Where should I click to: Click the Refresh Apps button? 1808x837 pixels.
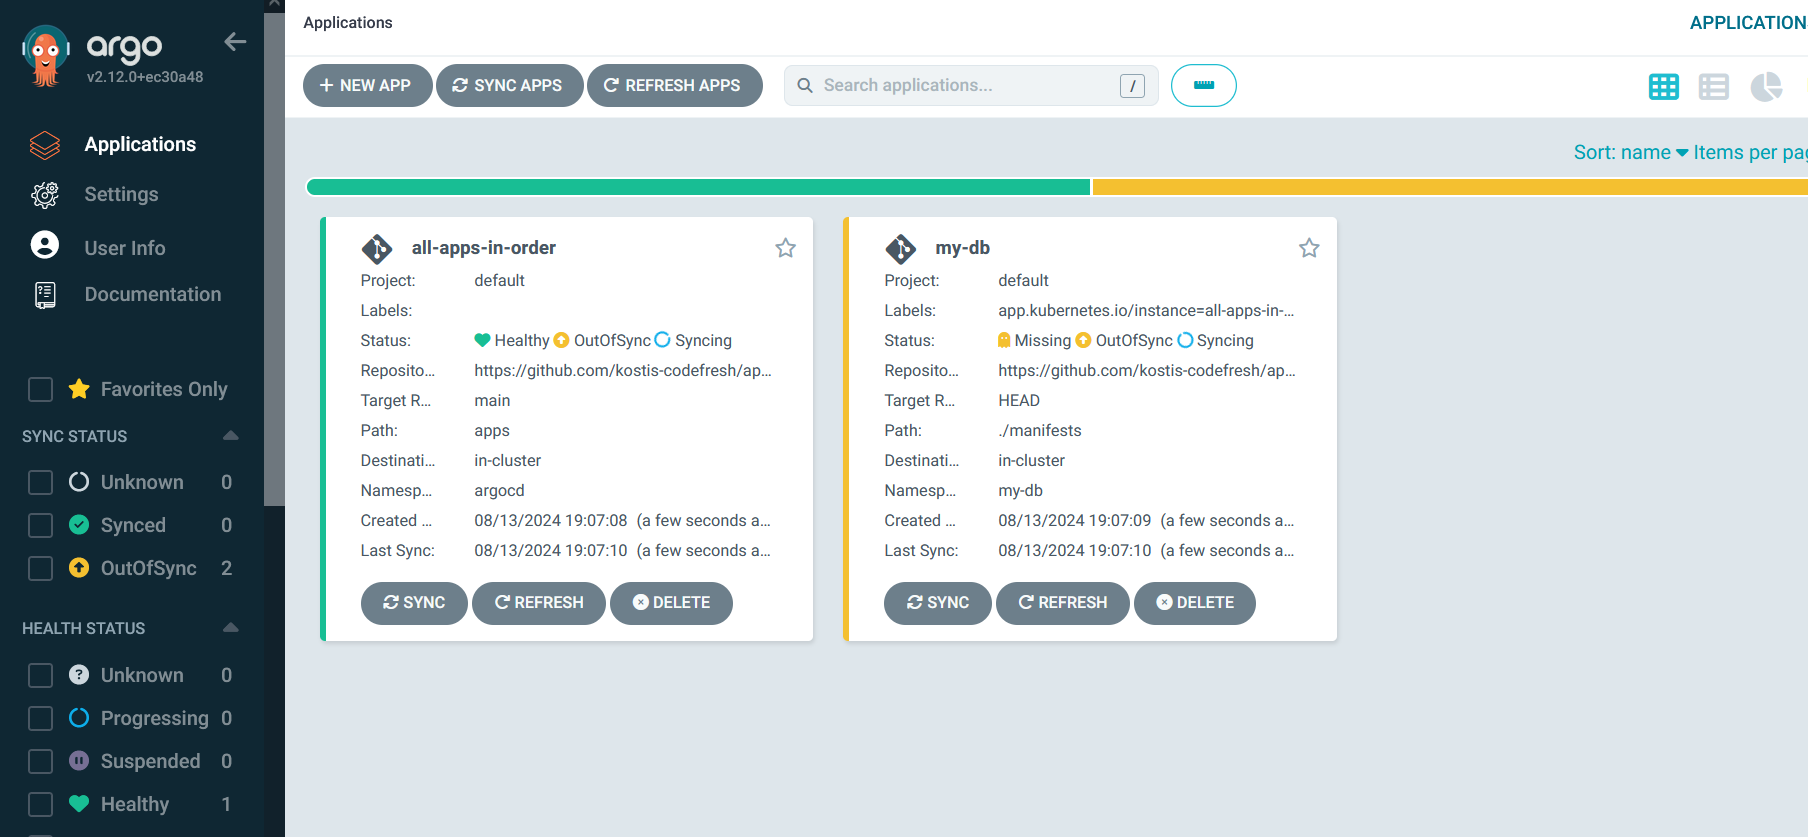(674, 85)
